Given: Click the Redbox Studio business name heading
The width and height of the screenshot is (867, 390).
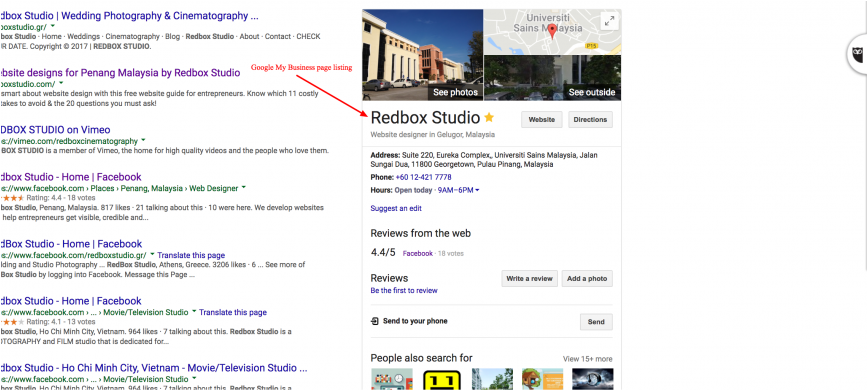Looking at the screenshot, I should click(x=425, y=117).
